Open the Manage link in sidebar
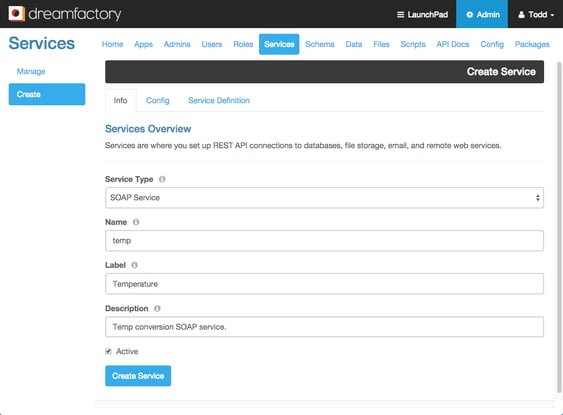Viewport: 563px width, 415px height. click(x=31, y=71)
